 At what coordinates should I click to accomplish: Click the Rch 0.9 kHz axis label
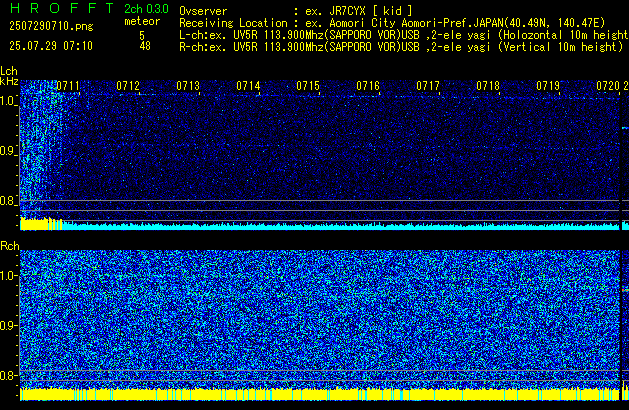(x=8, y=325)
